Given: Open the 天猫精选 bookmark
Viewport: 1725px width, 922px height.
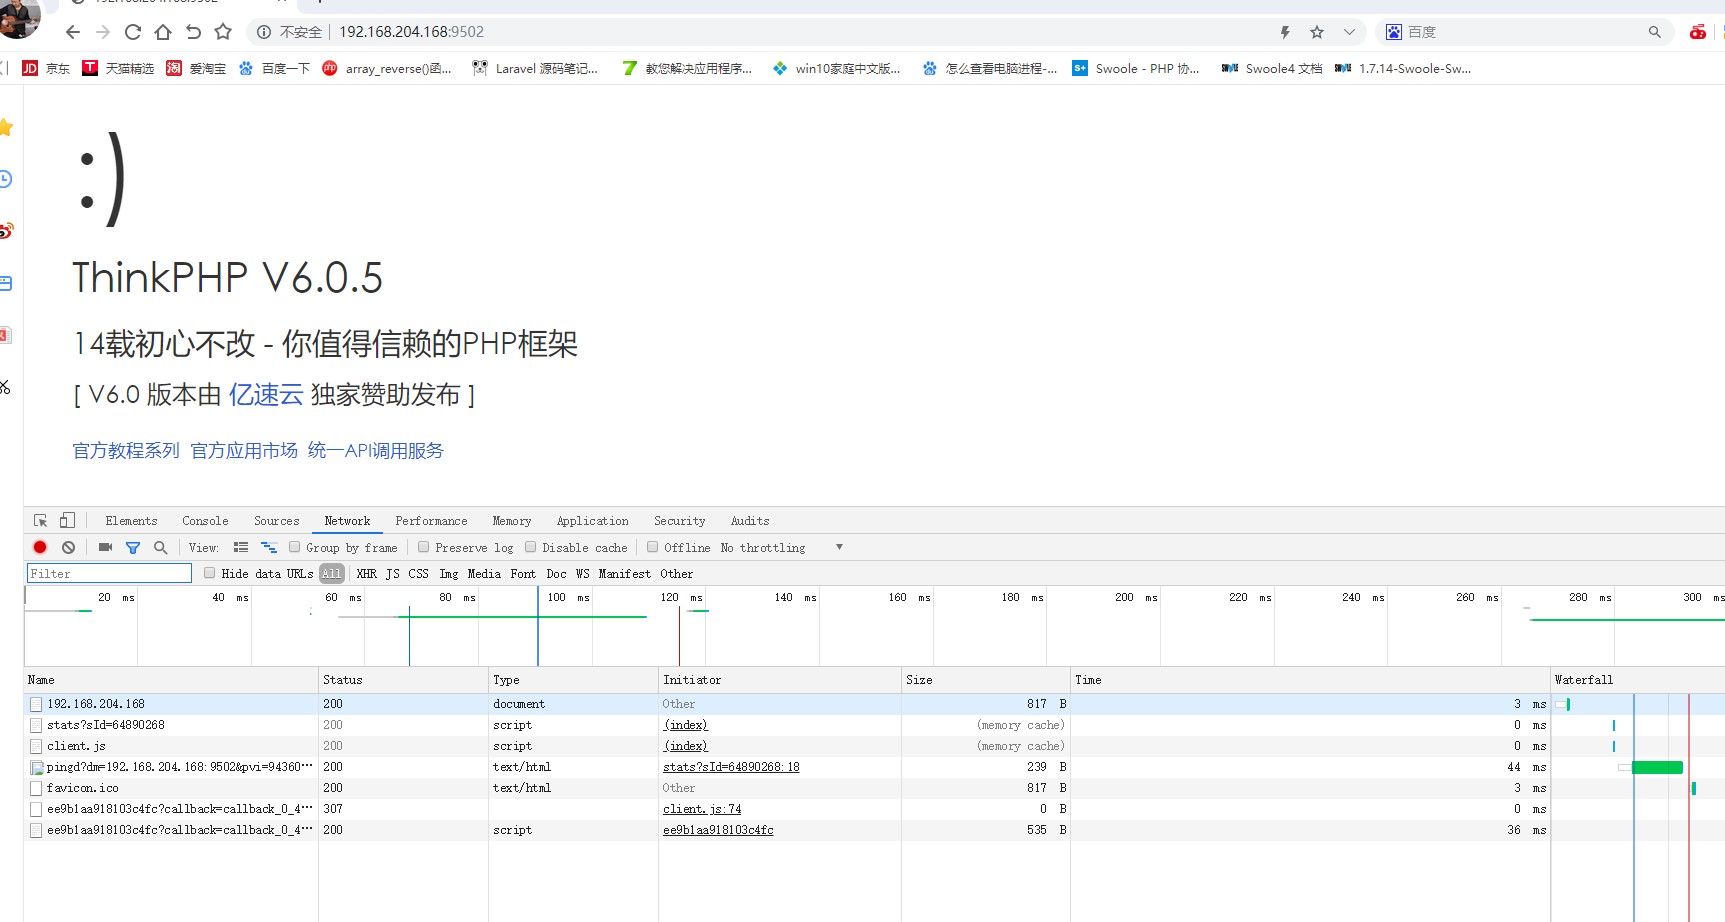Looking at the screenshot, I should pyautogui.click(x=118, y=68).
